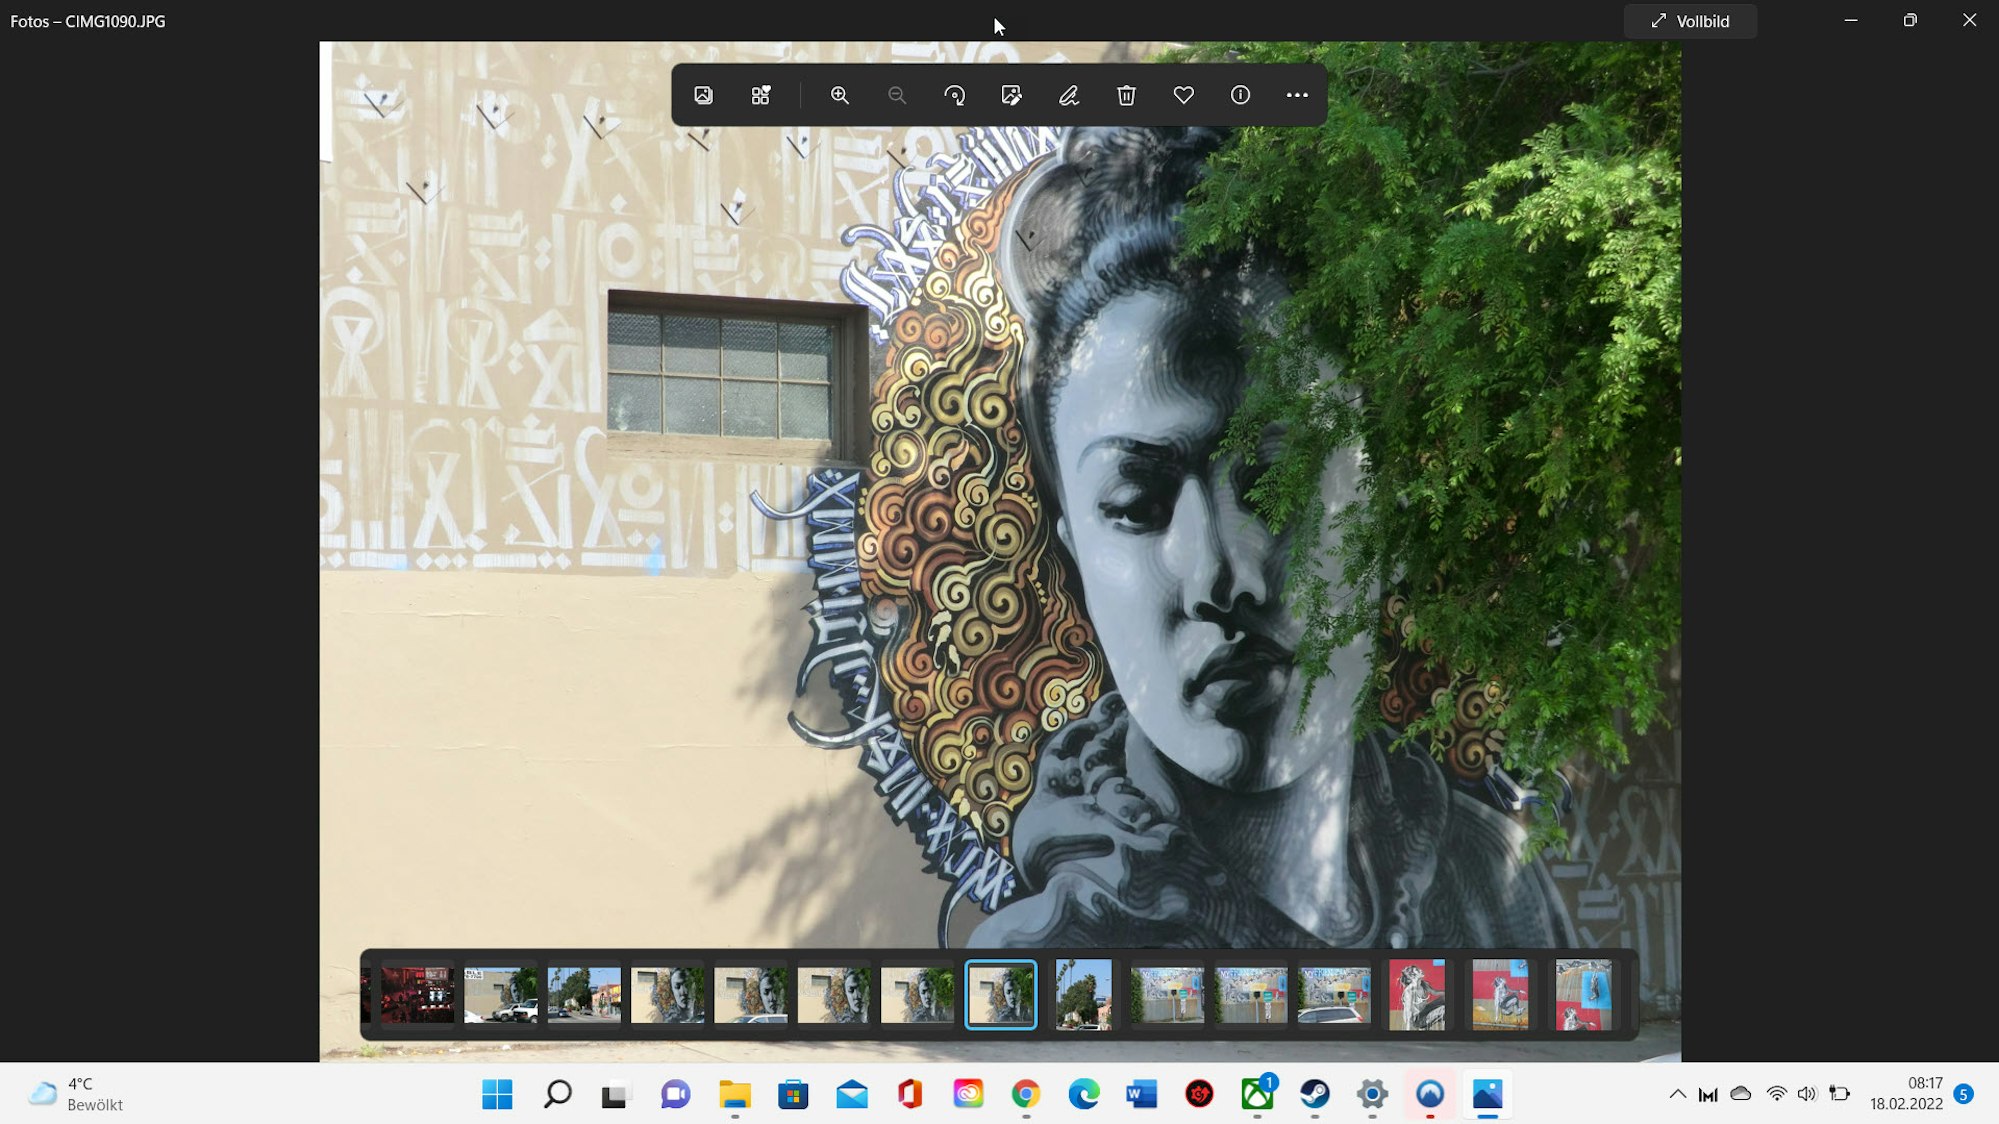Open the clock and date flyout

coord(1906,1094)
